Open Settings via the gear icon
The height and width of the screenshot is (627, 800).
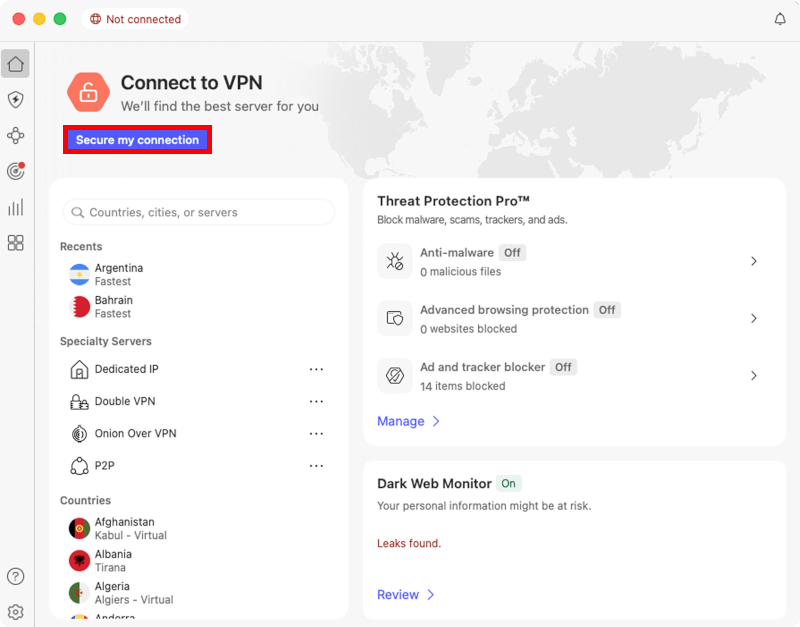point(15,612)
